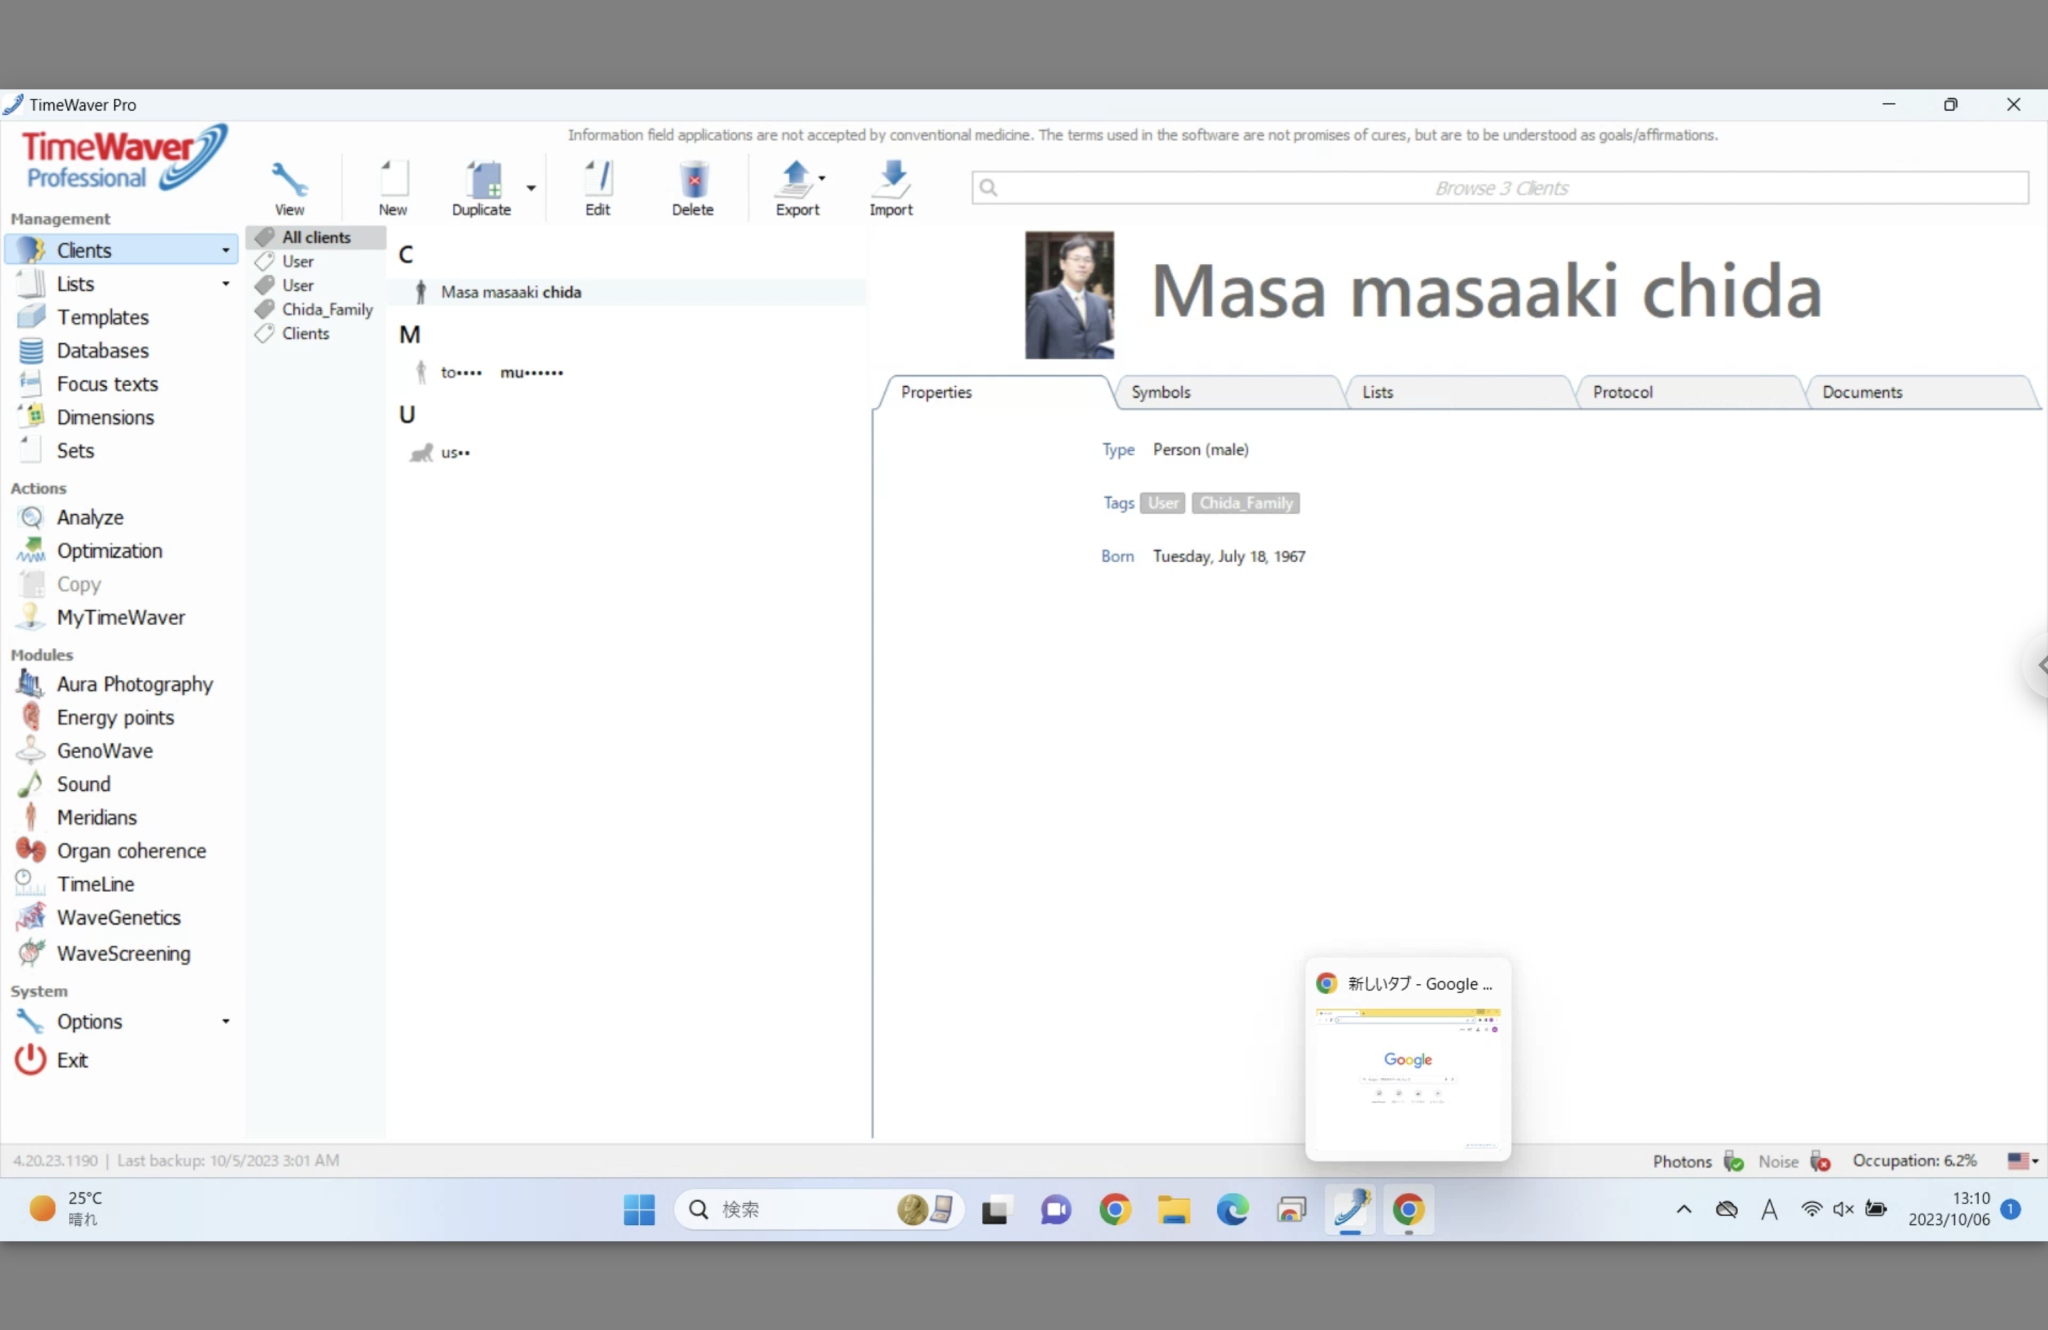Expand the Options dropdown arrow
This screenshot has height=1330, width=2048.
226,1021
